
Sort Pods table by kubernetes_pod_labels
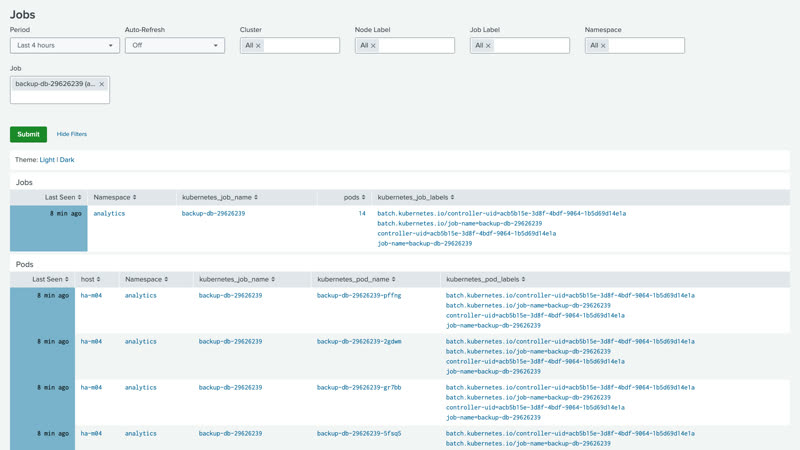pos(486,280)
